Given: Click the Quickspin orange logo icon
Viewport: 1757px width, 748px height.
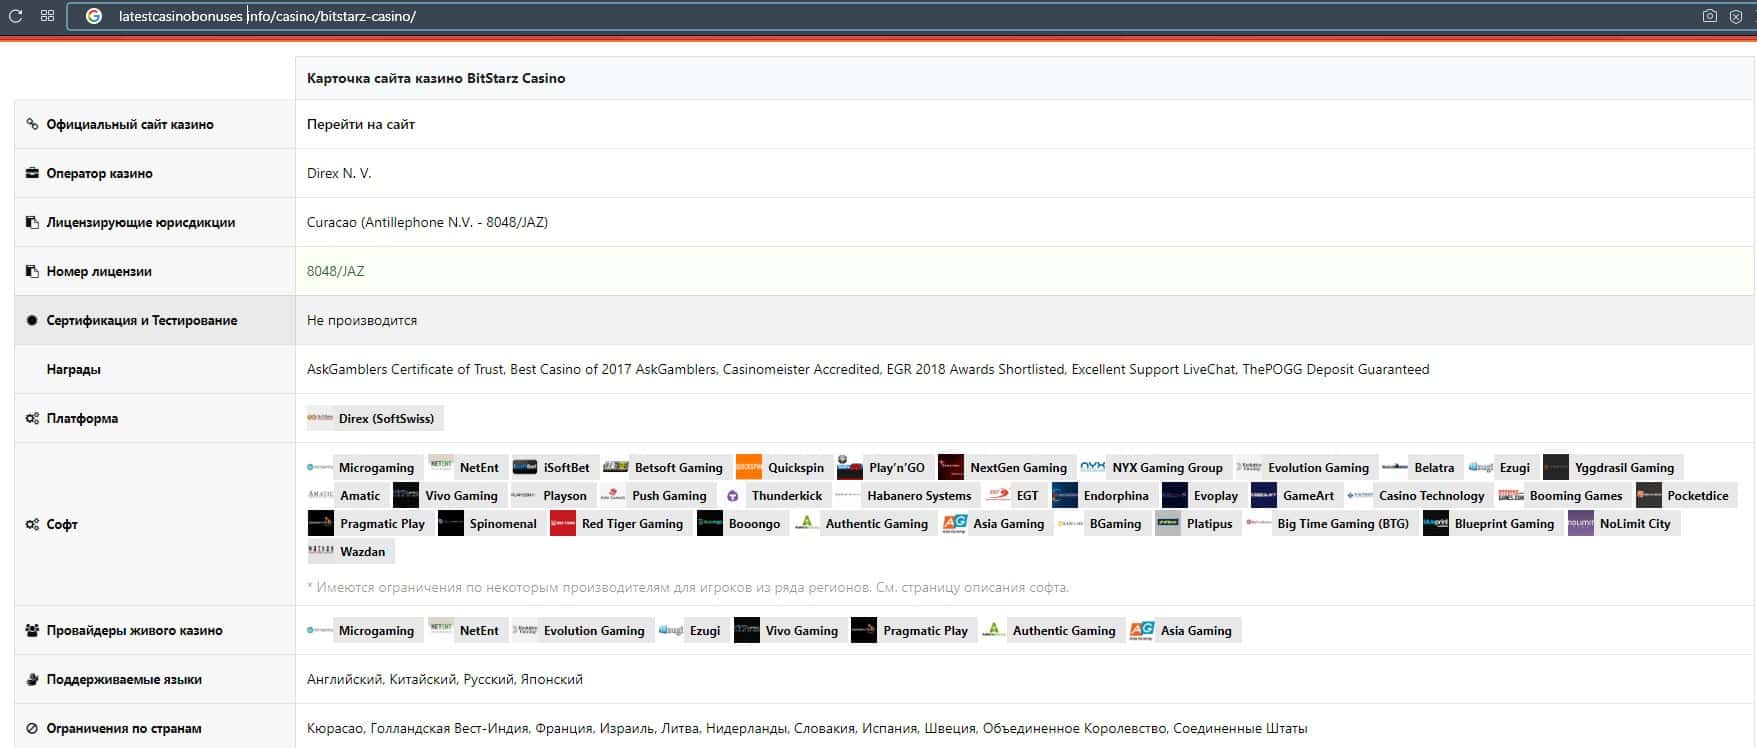Looking at the screenshot, I should pyautogui.click(x=748, y=467).
